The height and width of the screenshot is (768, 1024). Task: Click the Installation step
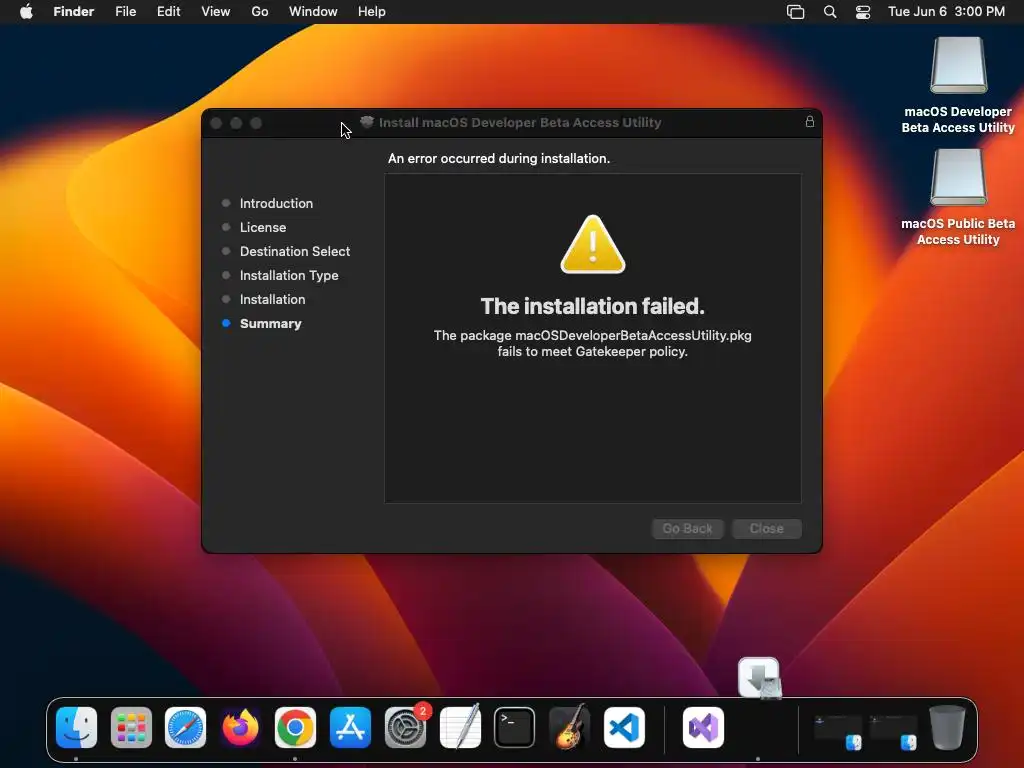272,299
